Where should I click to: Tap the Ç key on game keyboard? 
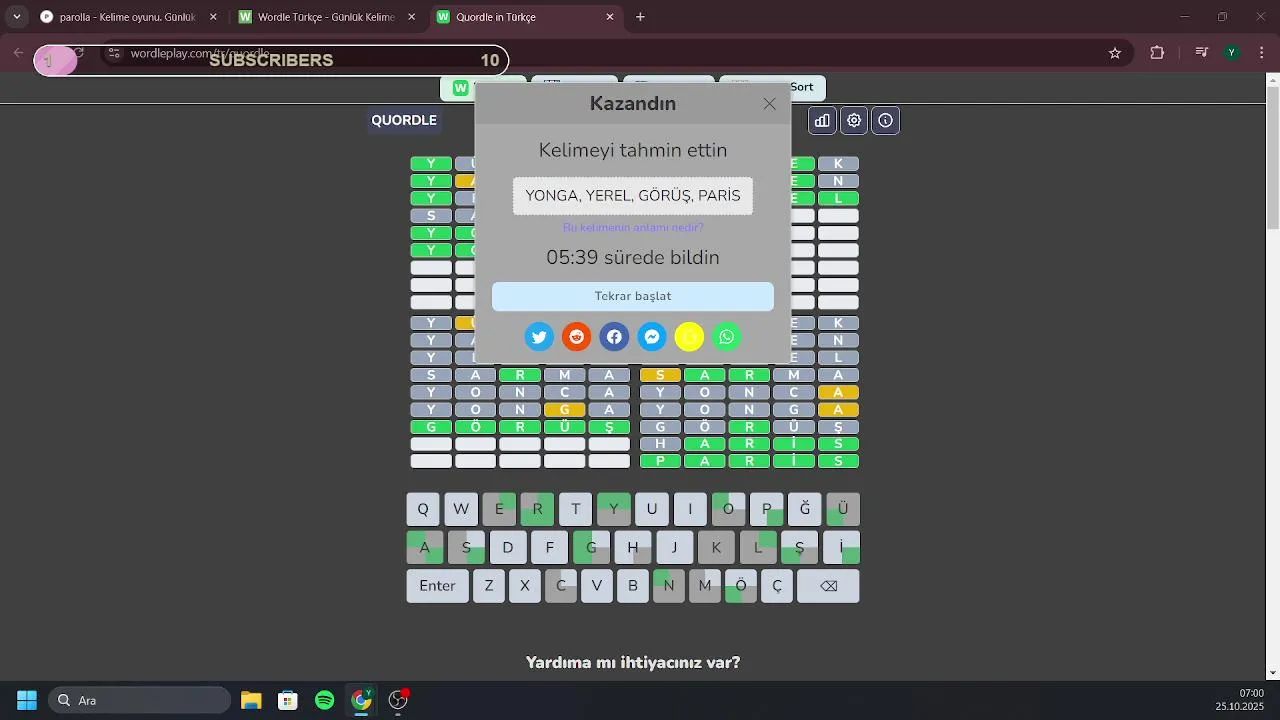click(x=777, y=586)
